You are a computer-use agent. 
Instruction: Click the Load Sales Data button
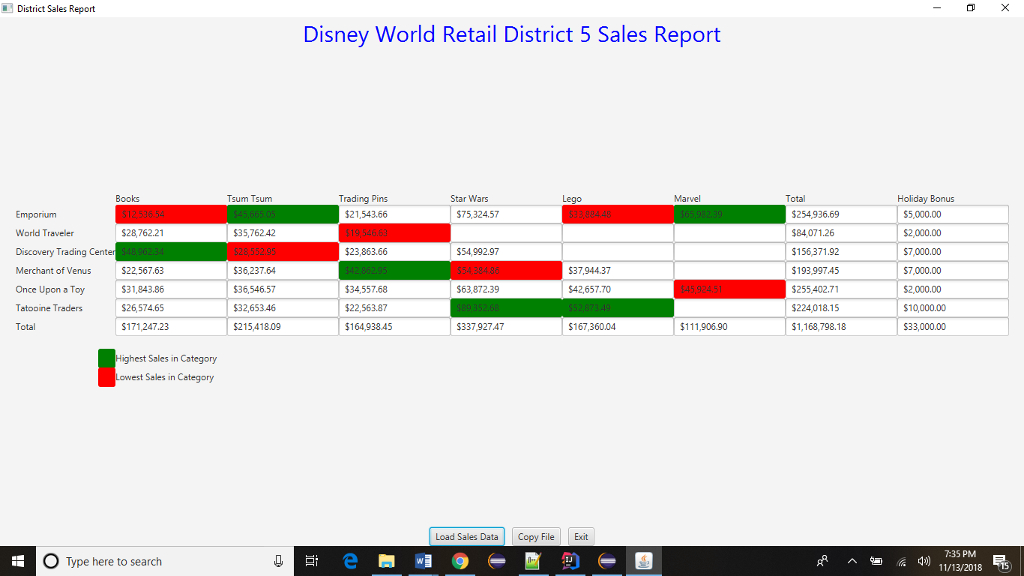tap(466, 536)
